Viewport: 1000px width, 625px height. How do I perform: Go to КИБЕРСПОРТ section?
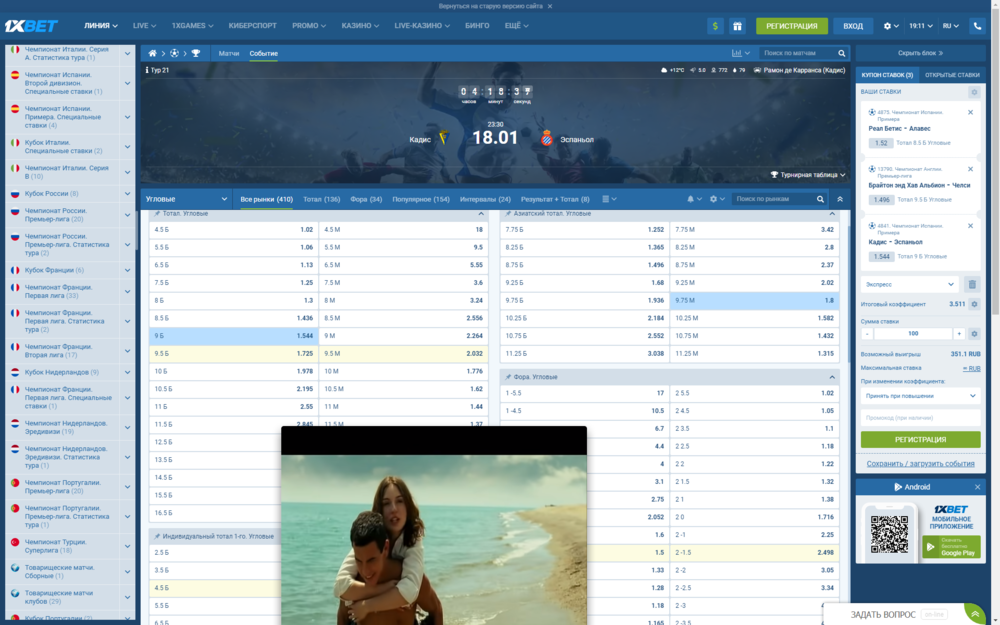click(253, 26)
